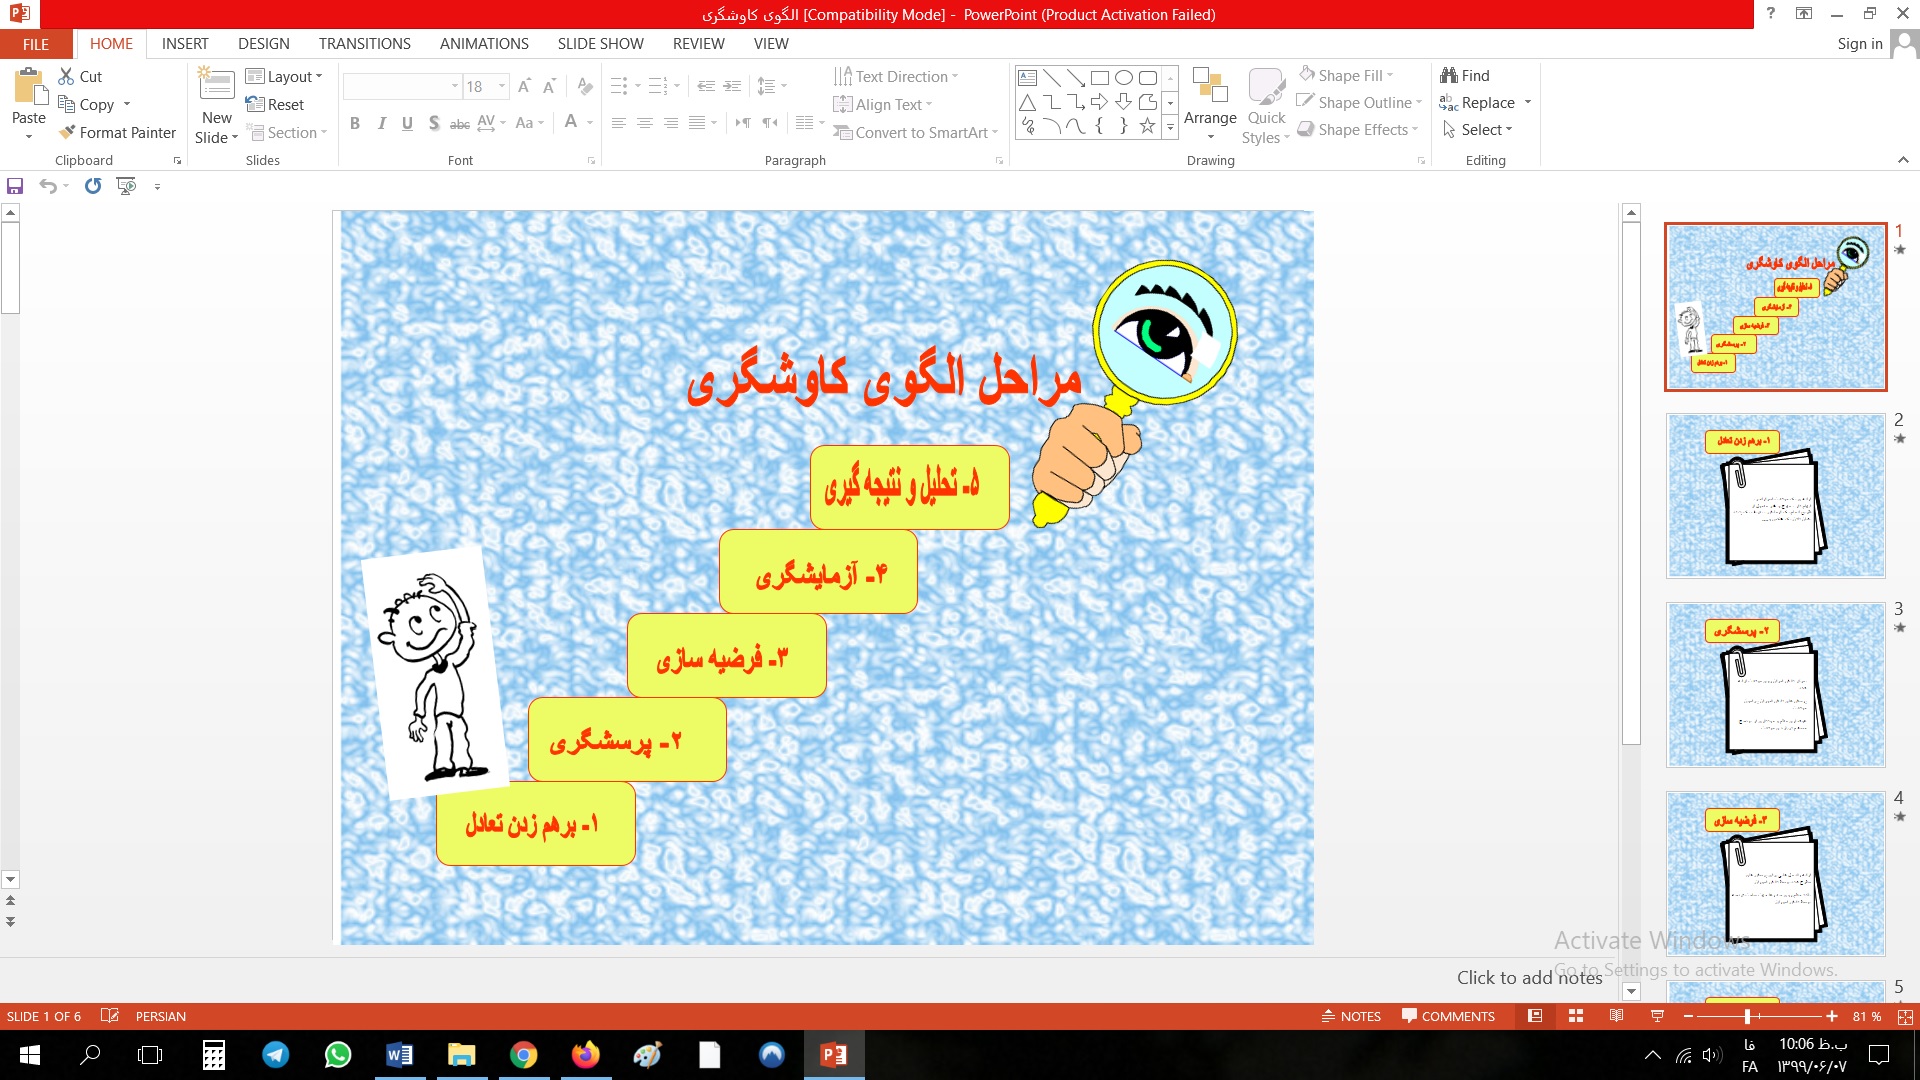The width and height of the screenshot is (1920, 1080).
Task: Switch to the DESIGN tab
Action: point(263,44)
